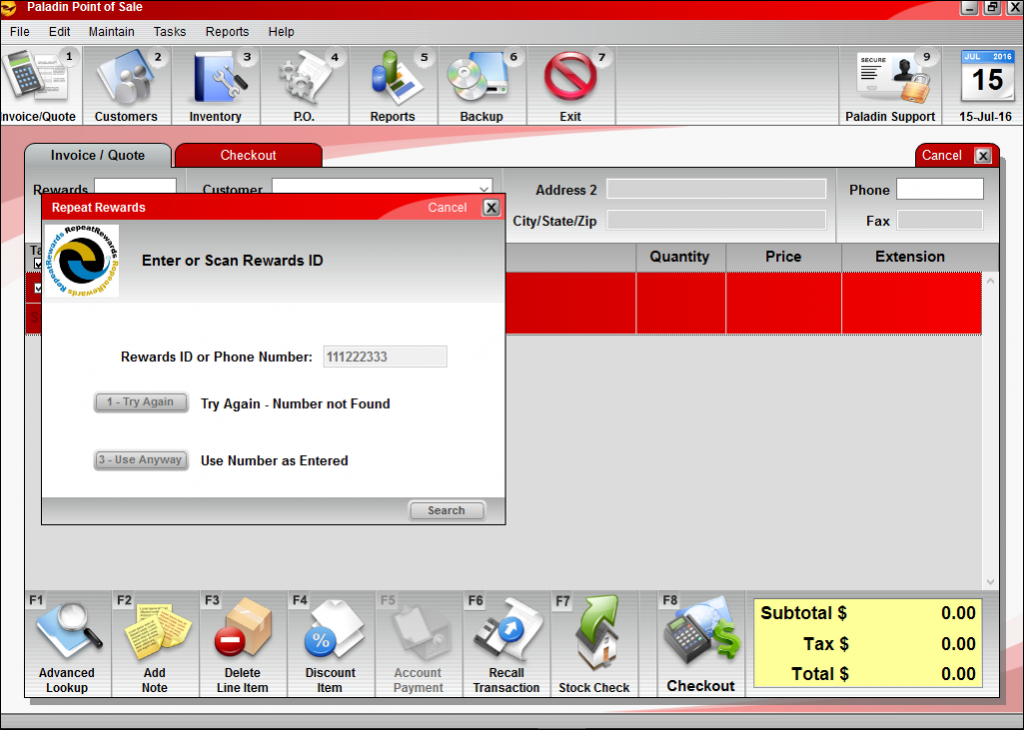
Task: Click the invoice Cancel button
Action: click(x=942, y=155)
